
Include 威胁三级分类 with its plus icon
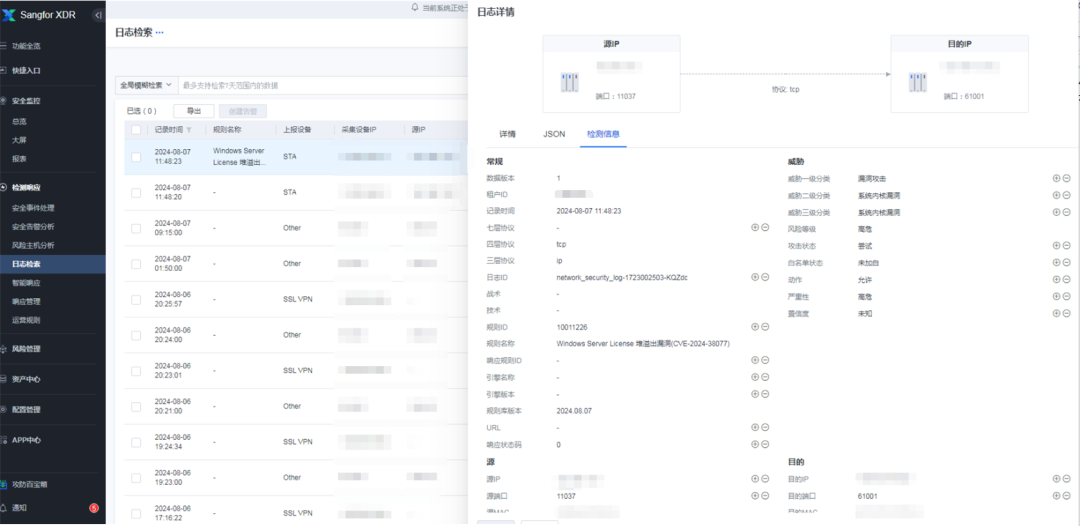click(1057, 212)
